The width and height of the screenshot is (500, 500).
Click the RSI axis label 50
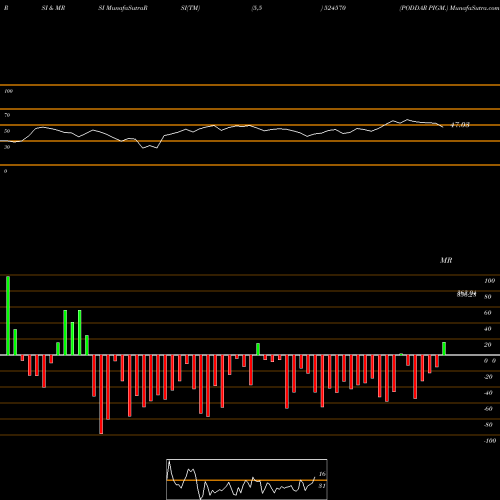(7, 131)
